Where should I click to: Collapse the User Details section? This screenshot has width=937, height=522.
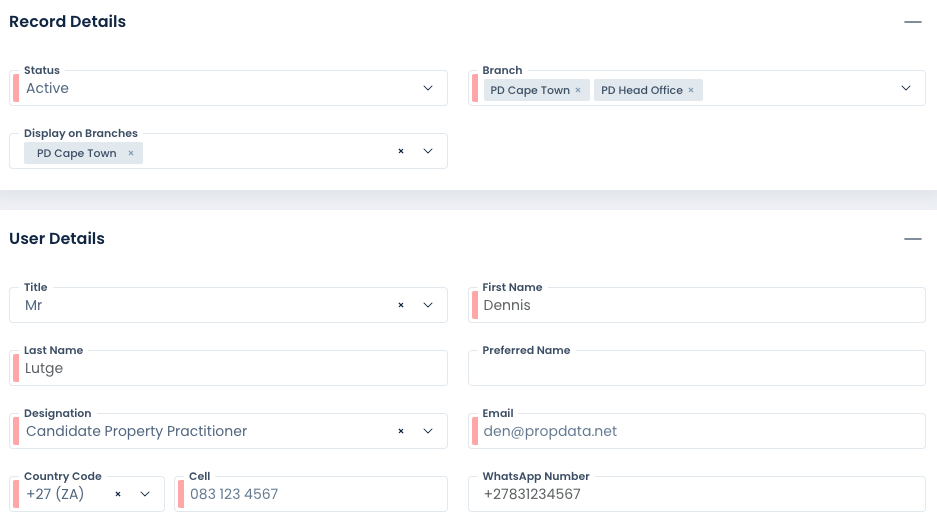point(912,239)
